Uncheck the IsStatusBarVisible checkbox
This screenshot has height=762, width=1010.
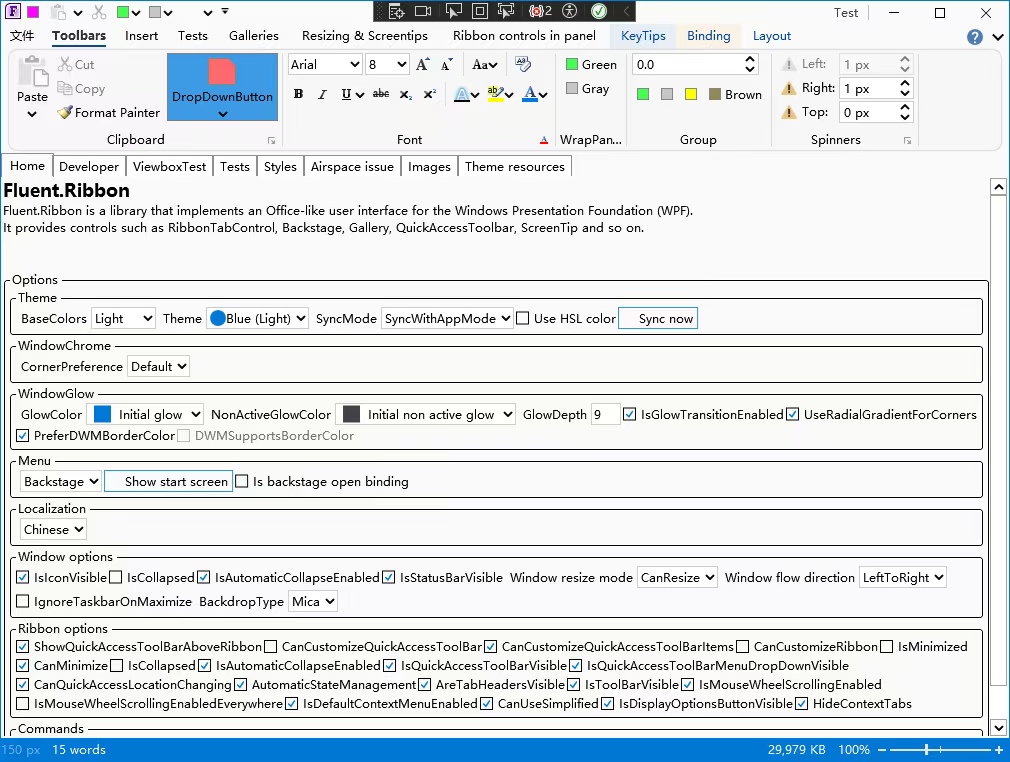tap(389, 577)
